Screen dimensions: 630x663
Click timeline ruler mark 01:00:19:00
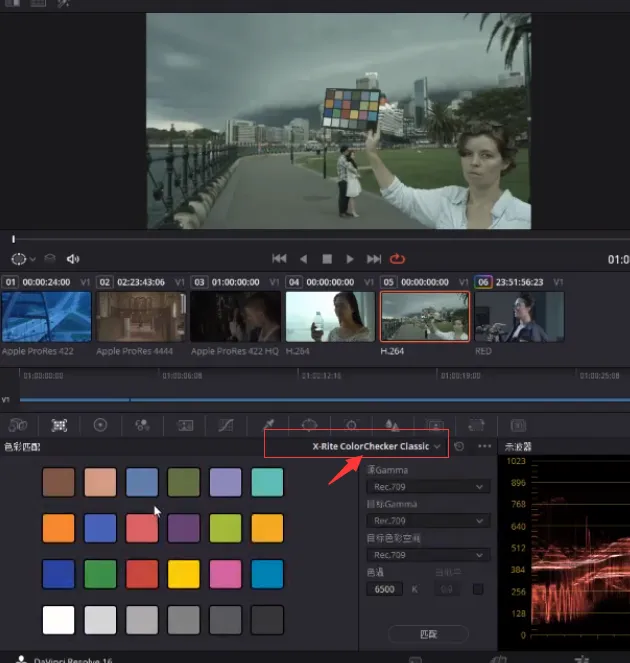coord(460,375)
